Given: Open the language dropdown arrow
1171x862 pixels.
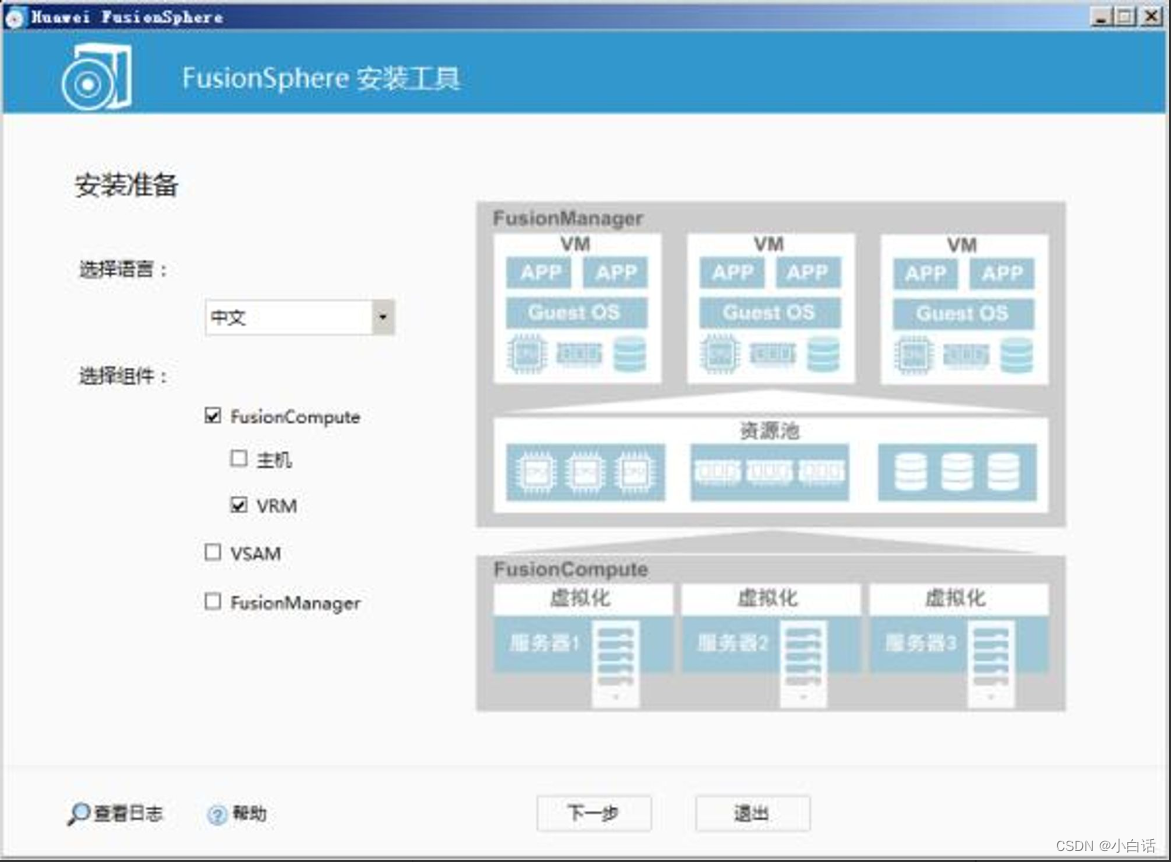Looking at the screenshot, I should click(383, 317).
